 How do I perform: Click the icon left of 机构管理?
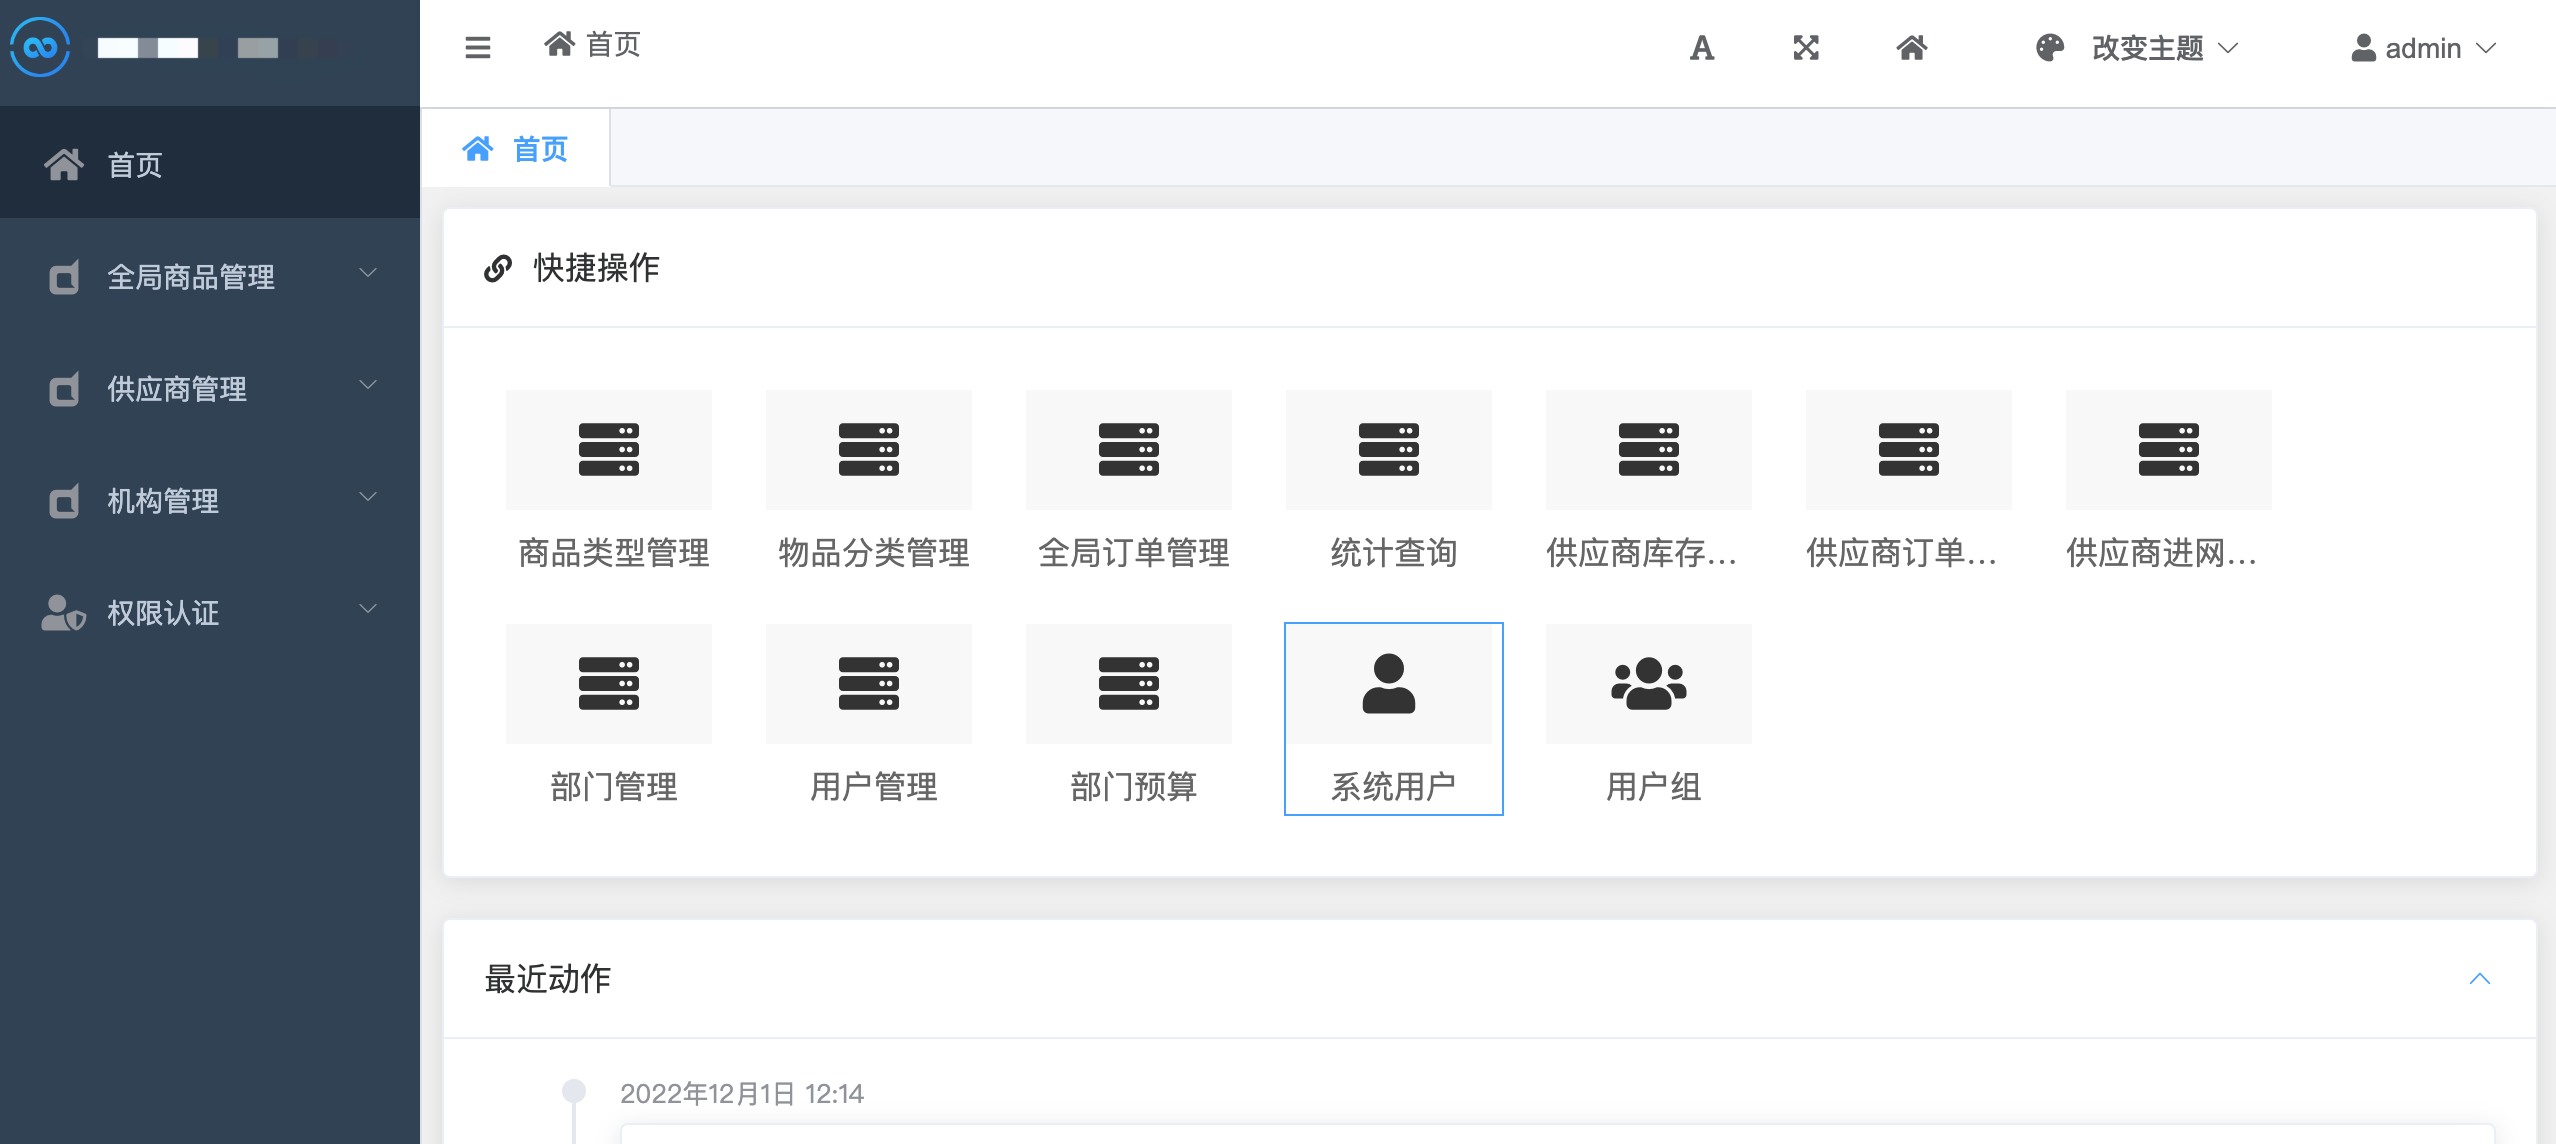64,501
